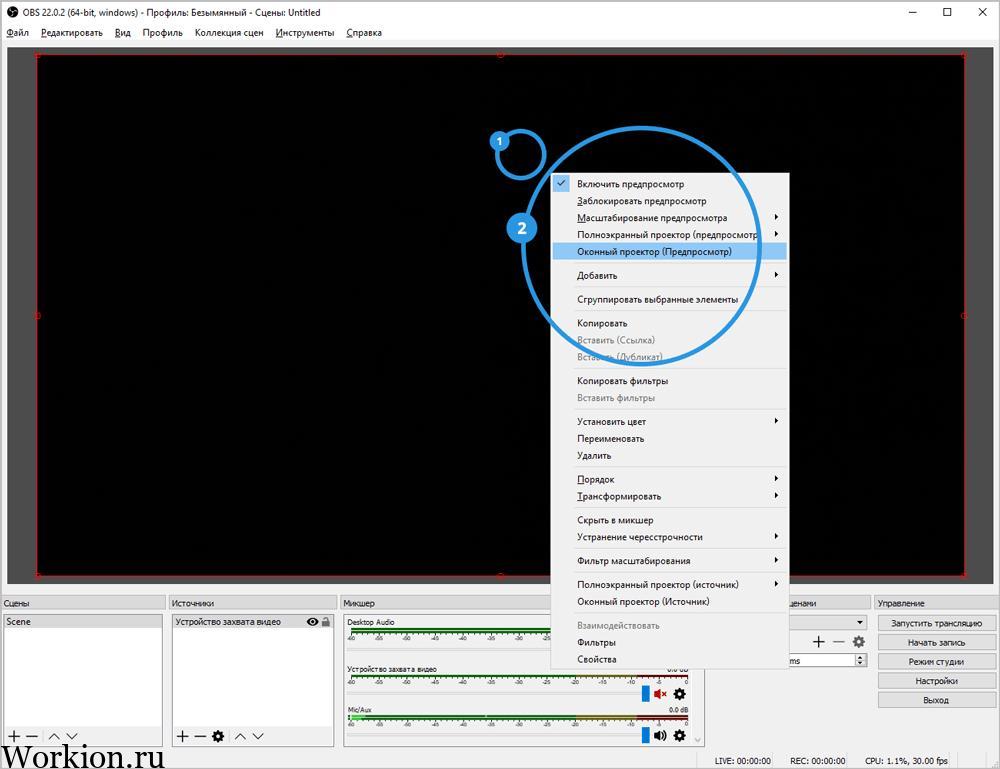Open Mic/Aux audio settings gear
This screenshot has width=1000, height=769.
tap(680, 735)
